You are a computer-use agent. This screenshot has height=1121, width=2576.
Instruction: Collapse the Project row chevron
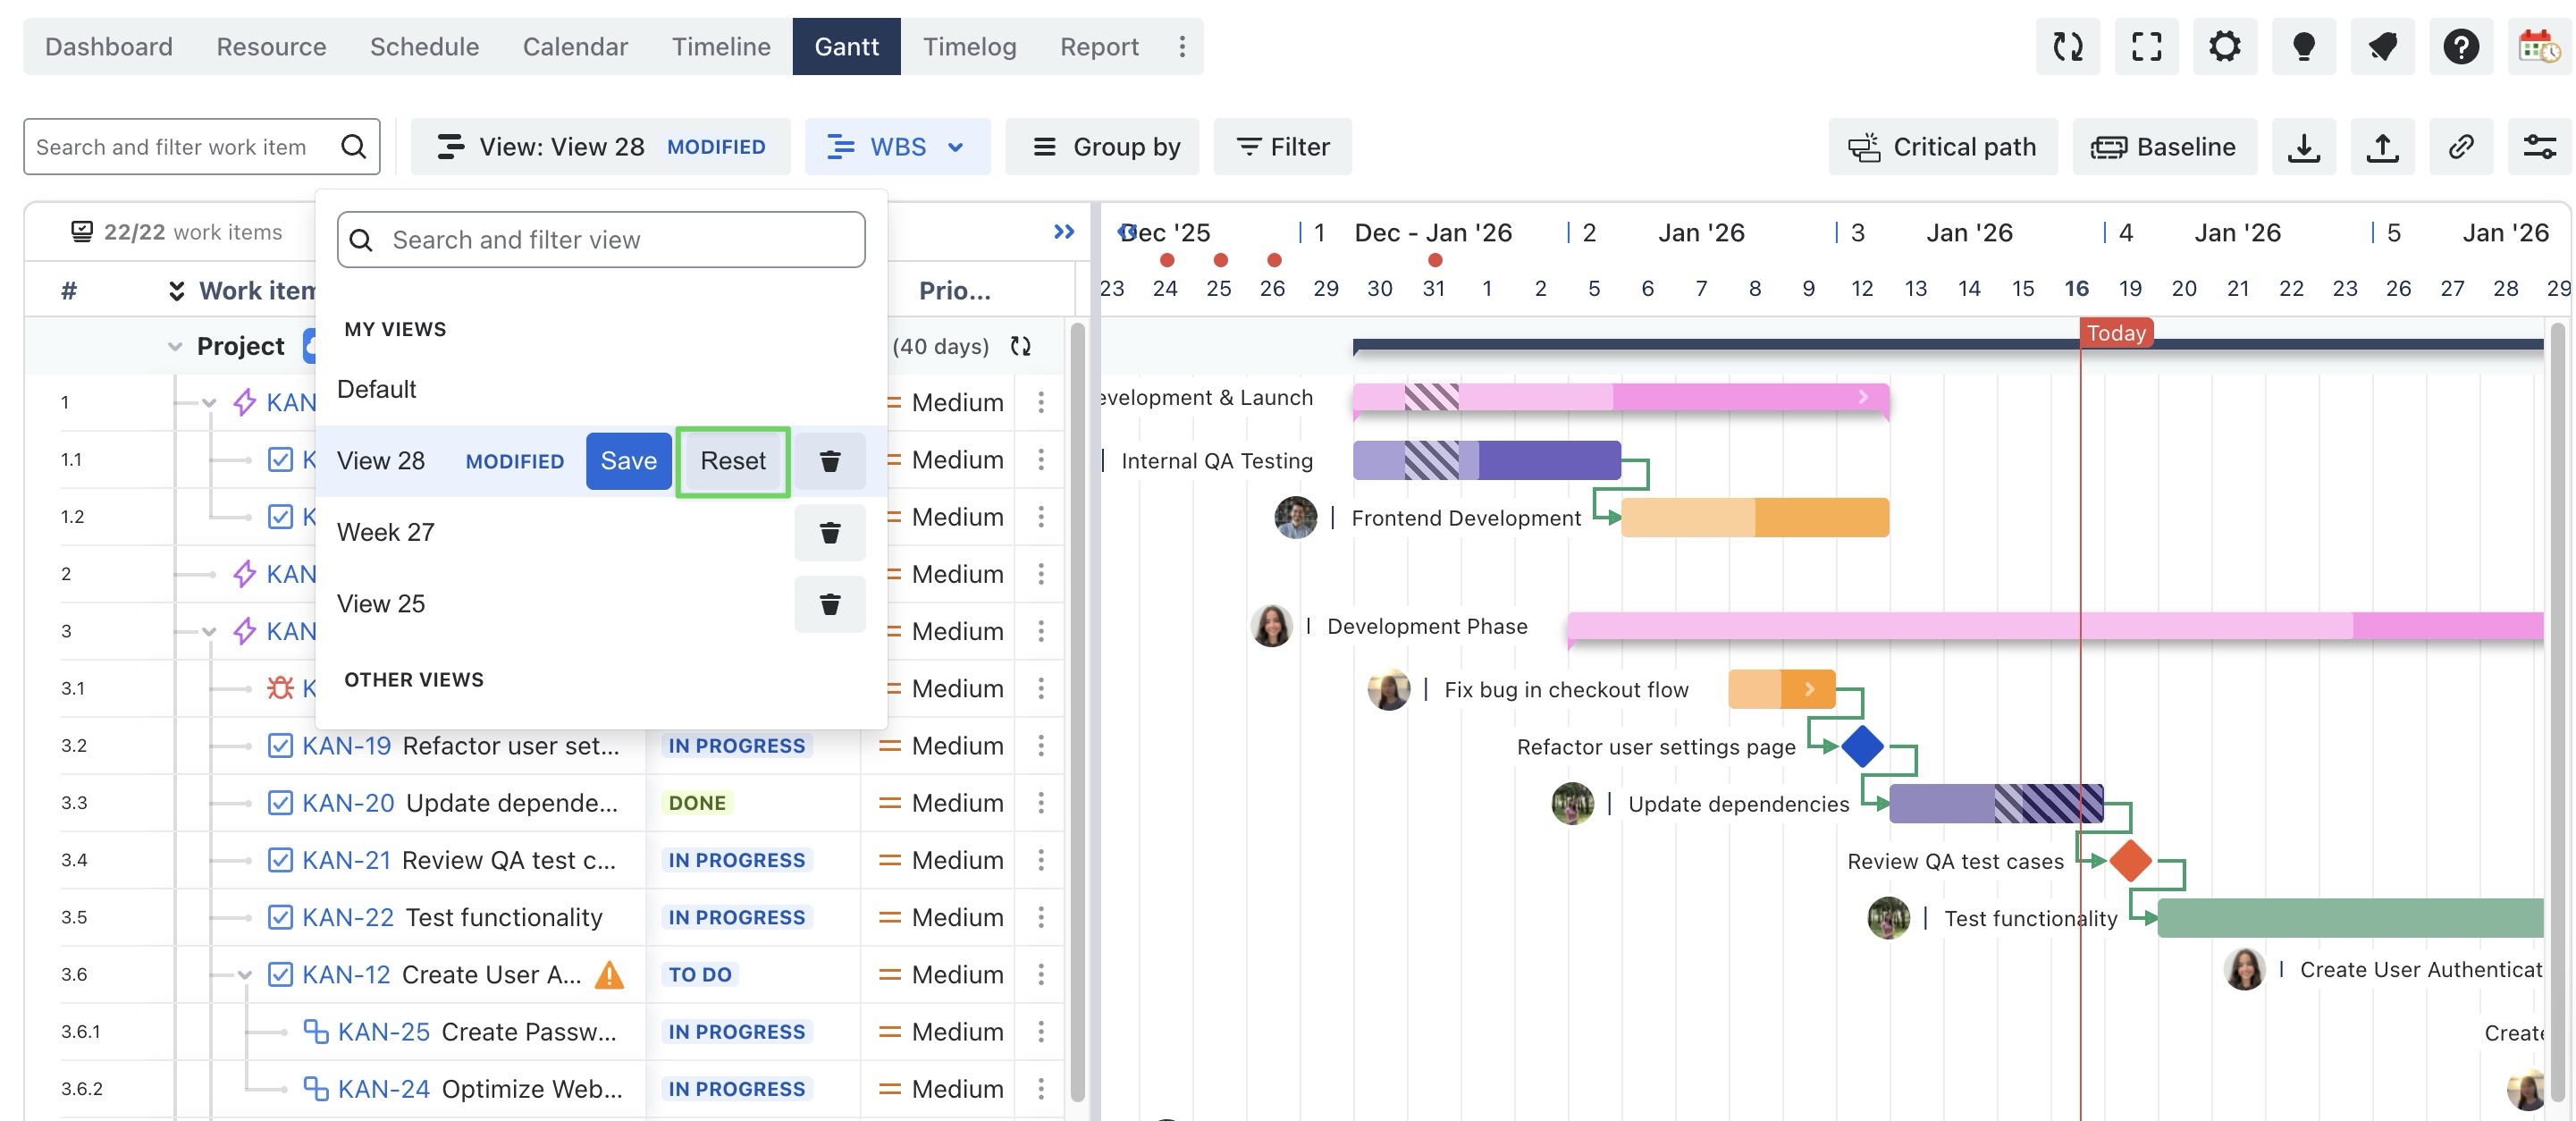tap(175, 346)
